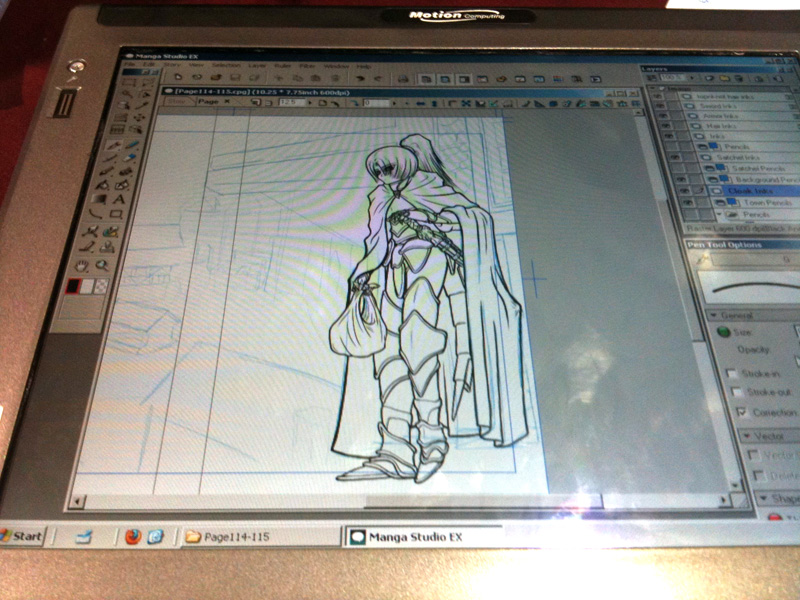Uncheck the Correction checkbox

741,411
